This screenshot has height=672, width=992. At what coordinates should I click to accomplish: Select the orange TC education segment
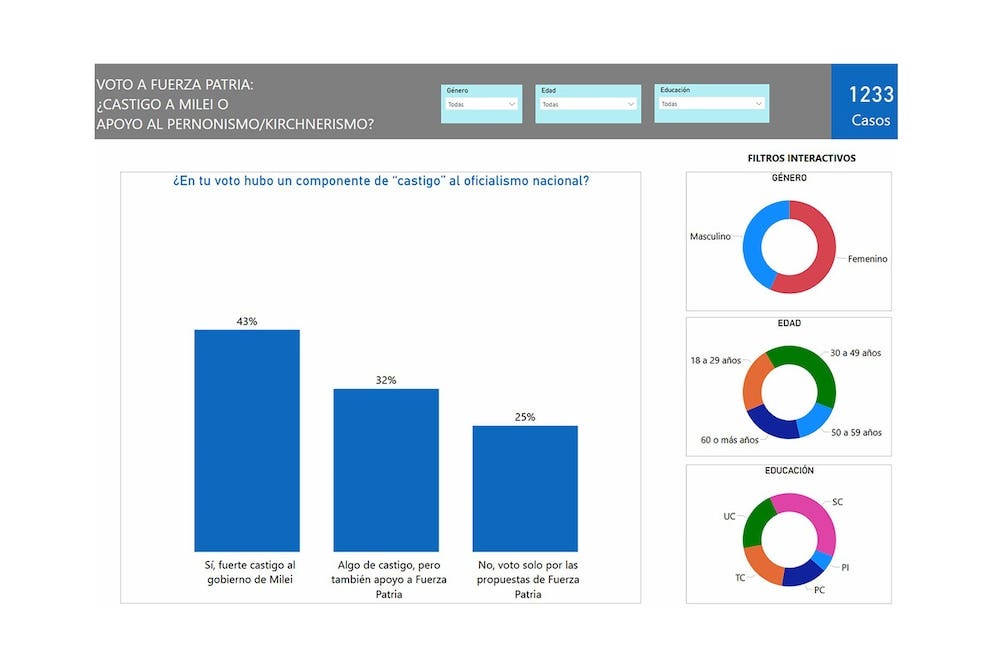coord(763,564)
